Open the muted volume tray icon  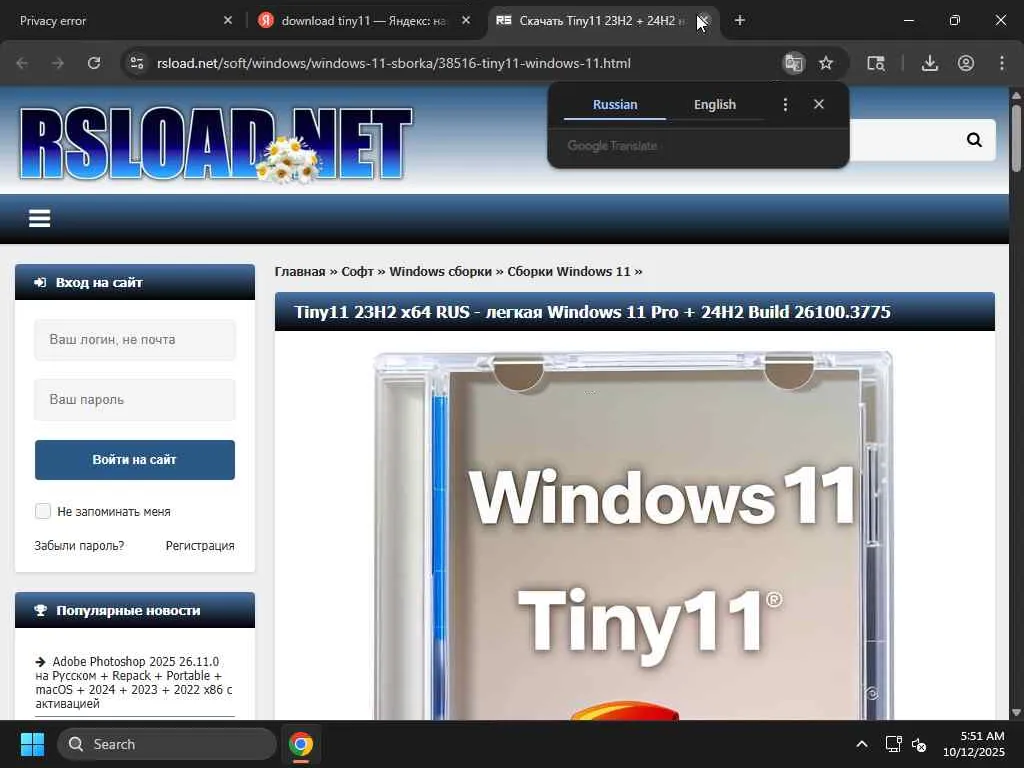919,744
